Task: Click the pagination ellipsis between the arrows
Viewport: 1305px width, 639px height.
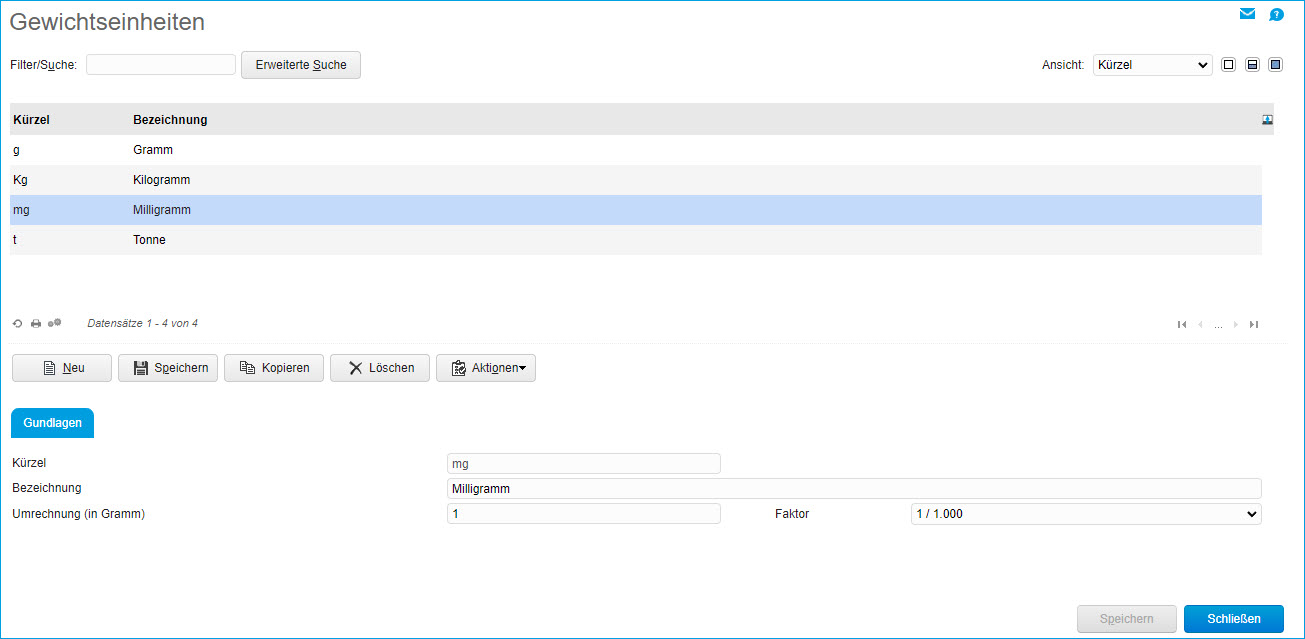Action: (1218, 325)
